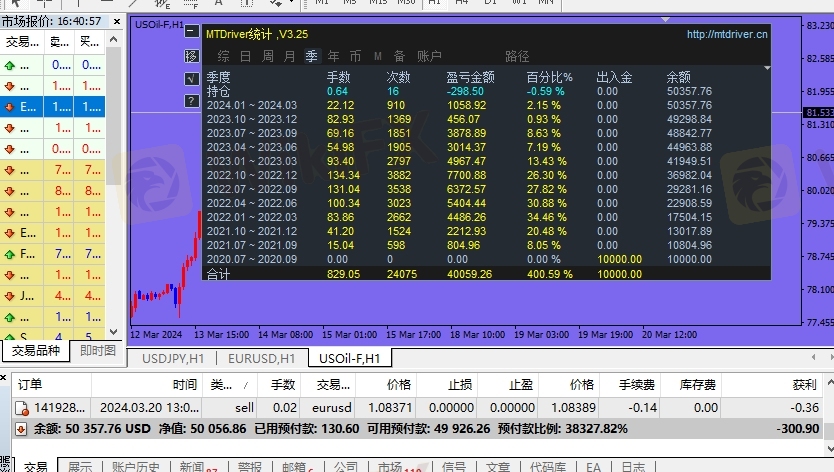Sort orders by the 时间 column header
This screenshot has height=472, width=834.
147,385
